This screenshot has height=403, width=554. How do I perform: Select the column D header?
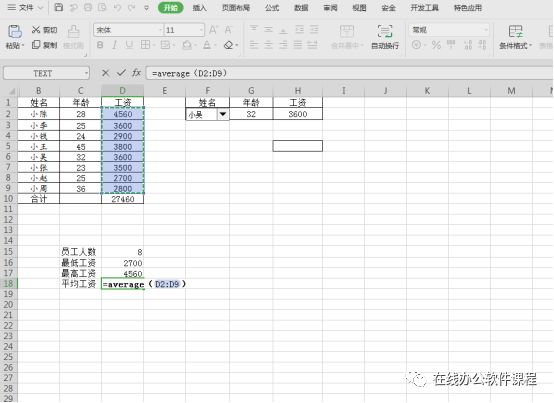123,90
